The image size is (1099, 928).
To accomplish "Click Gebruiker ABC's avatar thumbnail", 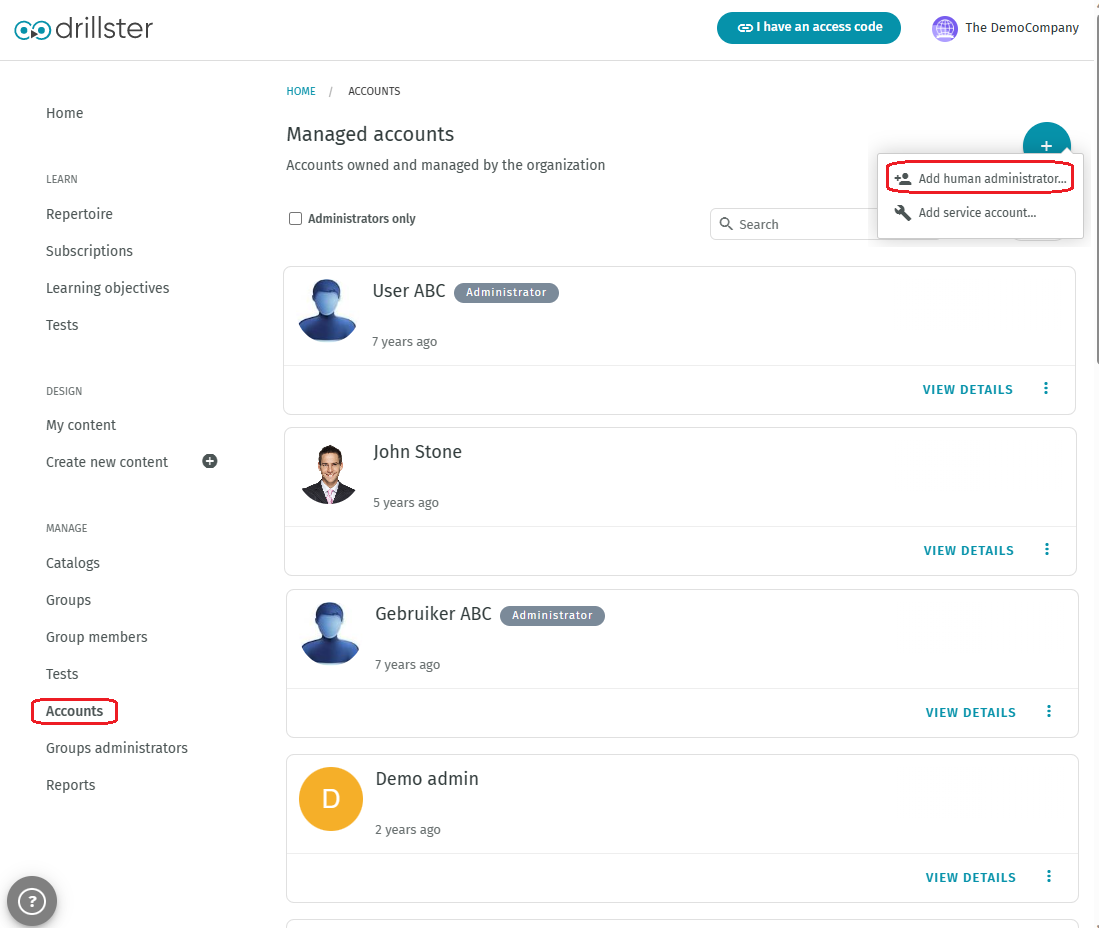I will click(x=327, y=634).
